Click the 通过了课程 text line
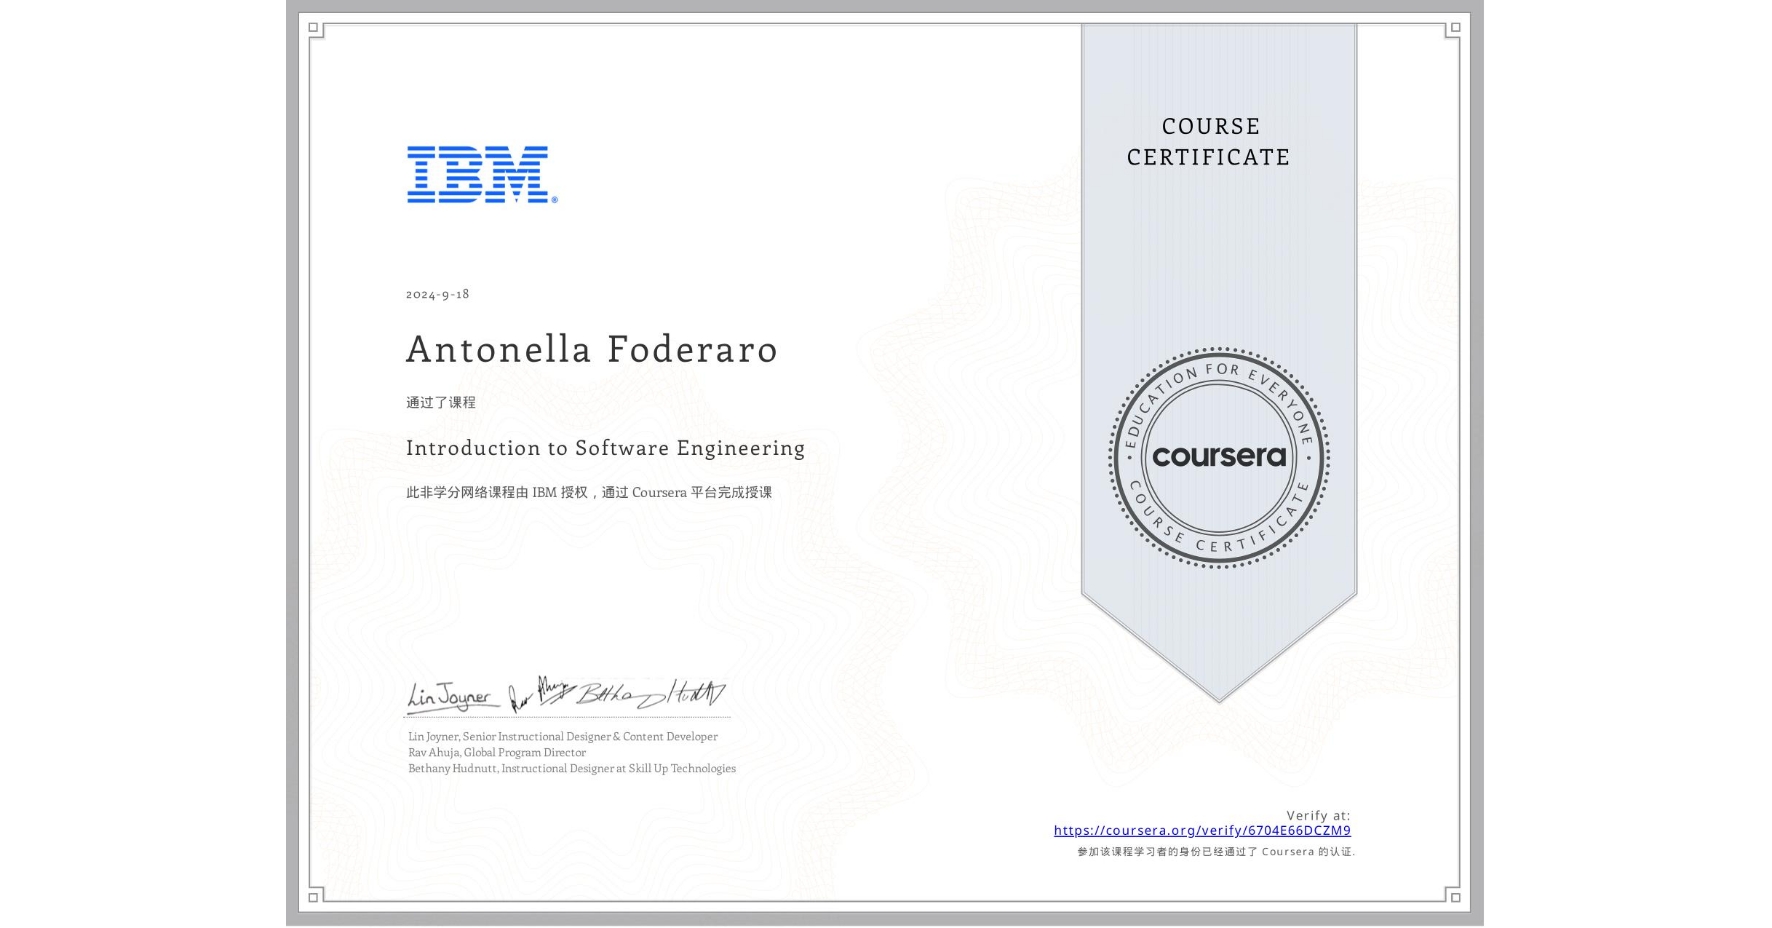Image resolution: width=1772 pixels, height=928 pixels. pos(440,400)
